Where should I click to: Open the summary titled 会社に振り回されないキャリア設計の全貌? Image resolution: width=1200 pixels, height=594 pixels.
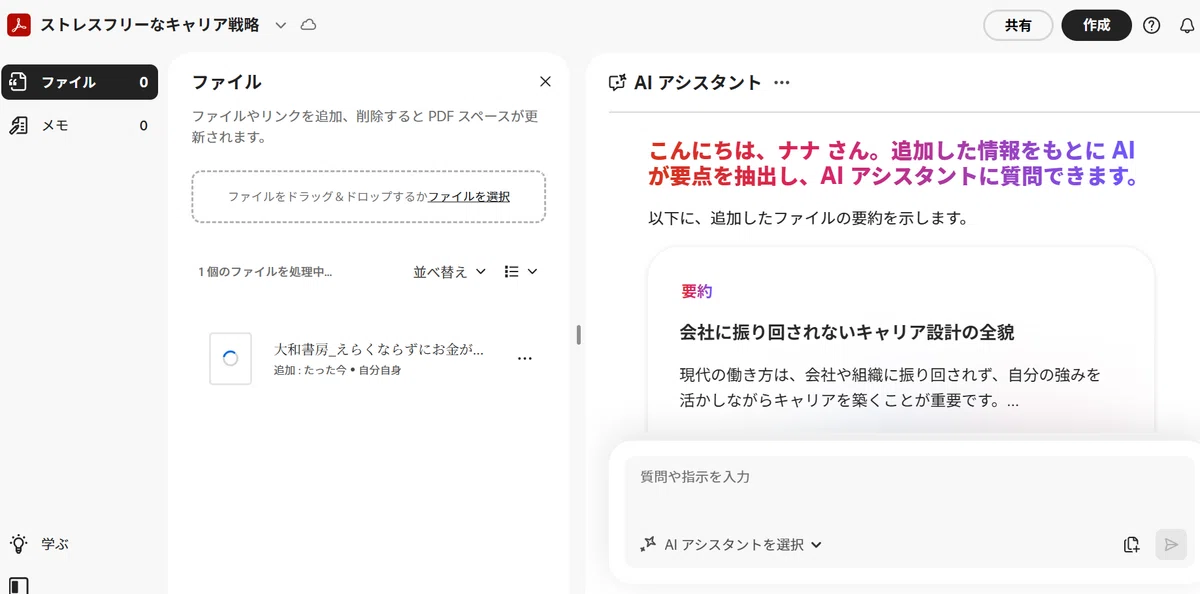click(x=847, y=332)
